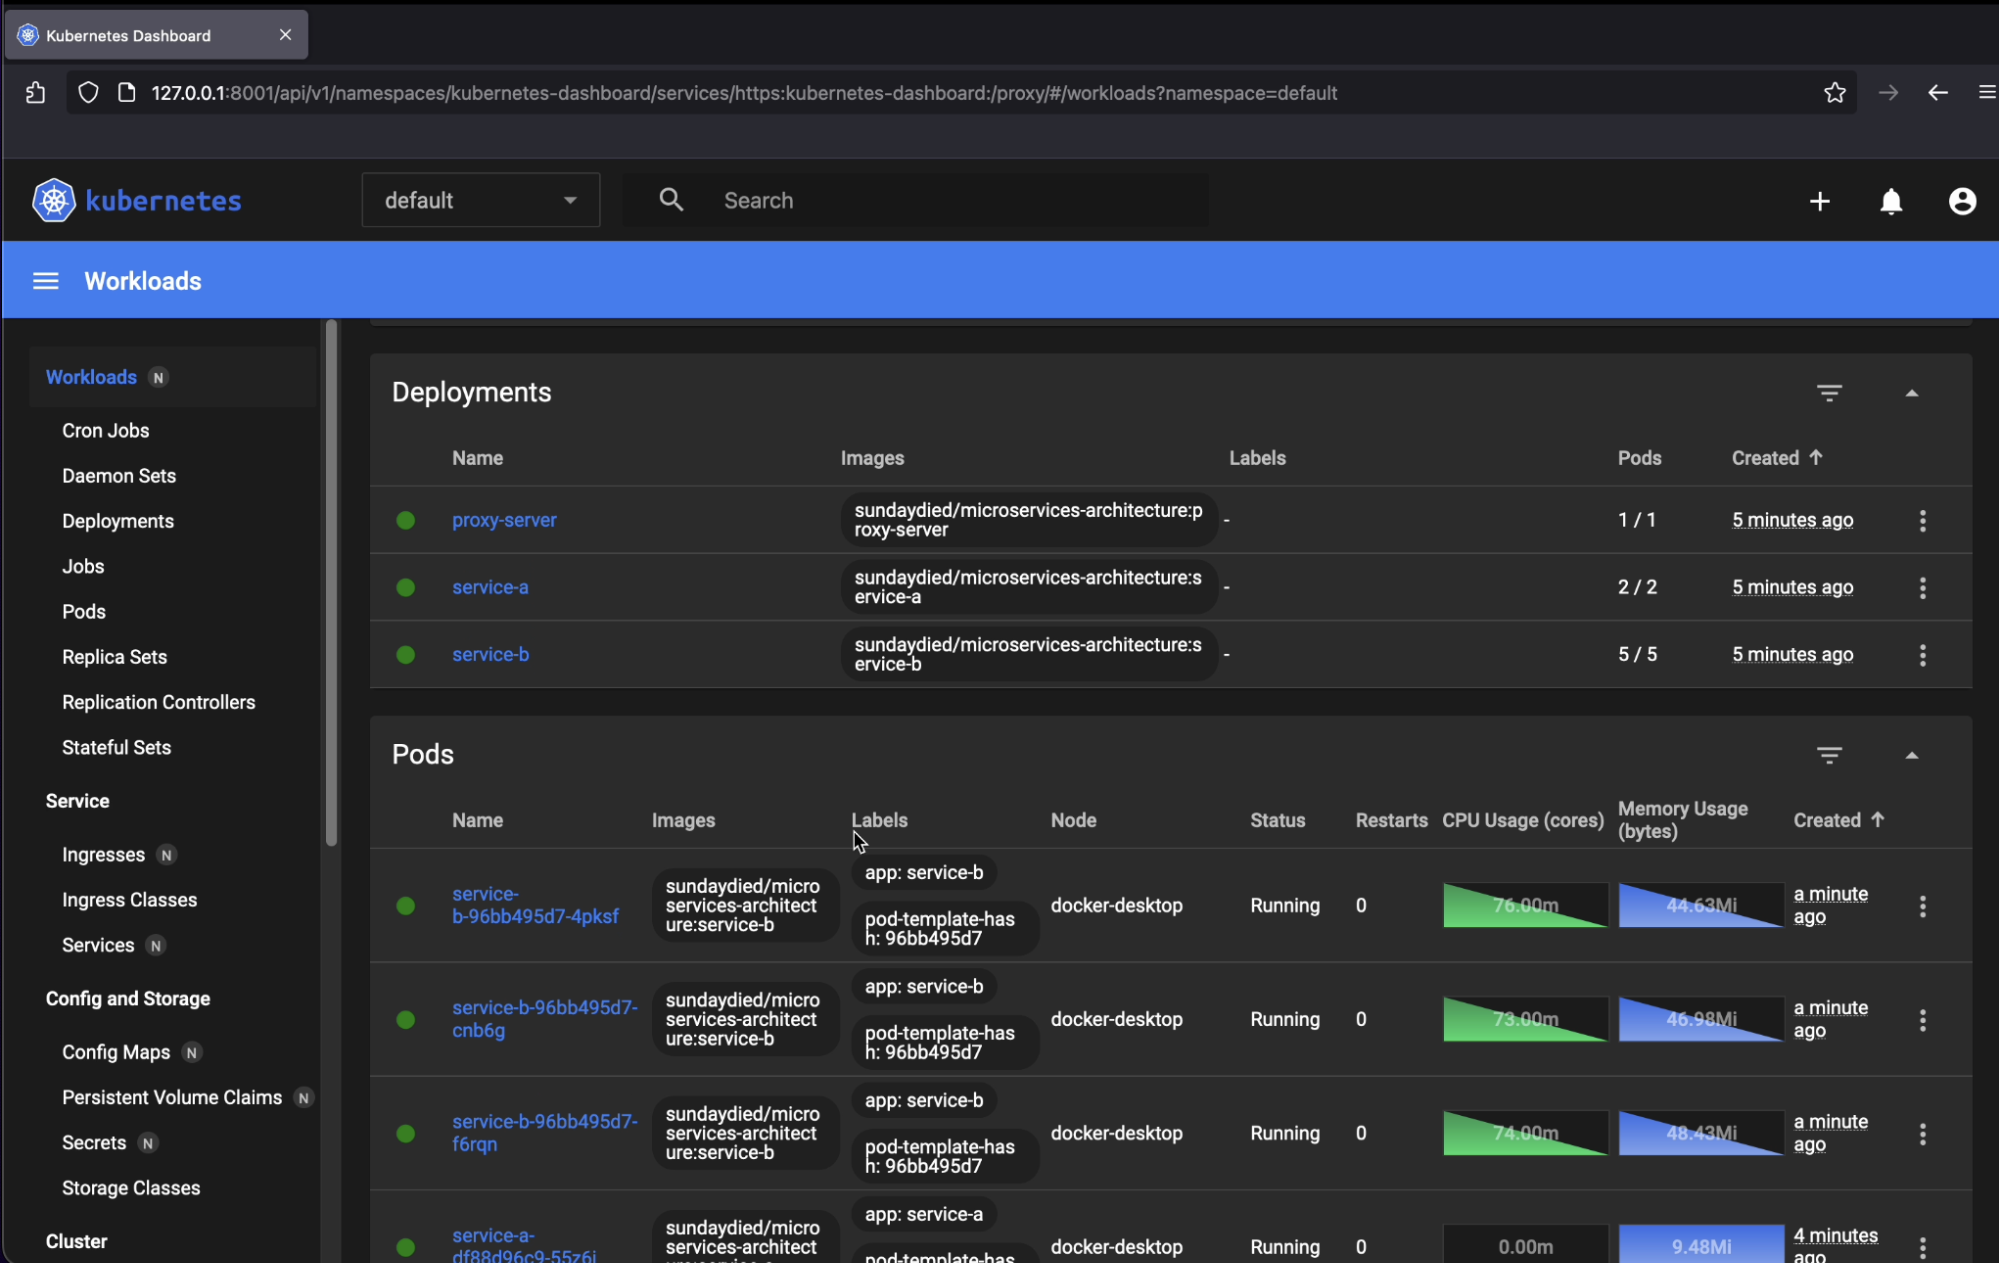The height and width of the screenshot is (1263, 1999).
Task: Open the service-a deployment link
Action: coord(490,587)
